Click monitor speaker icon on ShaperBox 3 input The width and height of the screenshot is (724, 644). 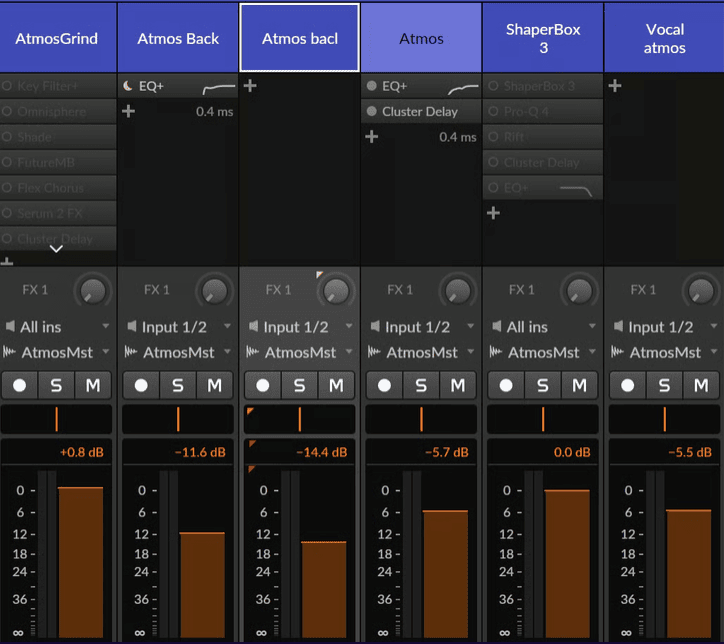496,326
